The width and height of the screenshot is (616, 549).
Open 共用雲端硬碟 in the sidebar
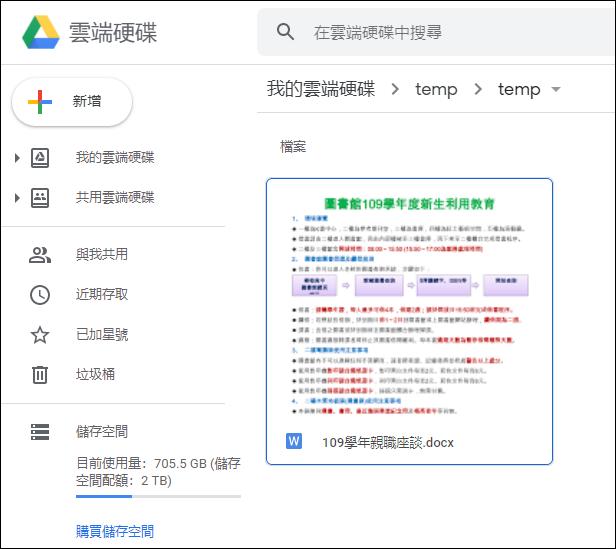coord(114,198)
